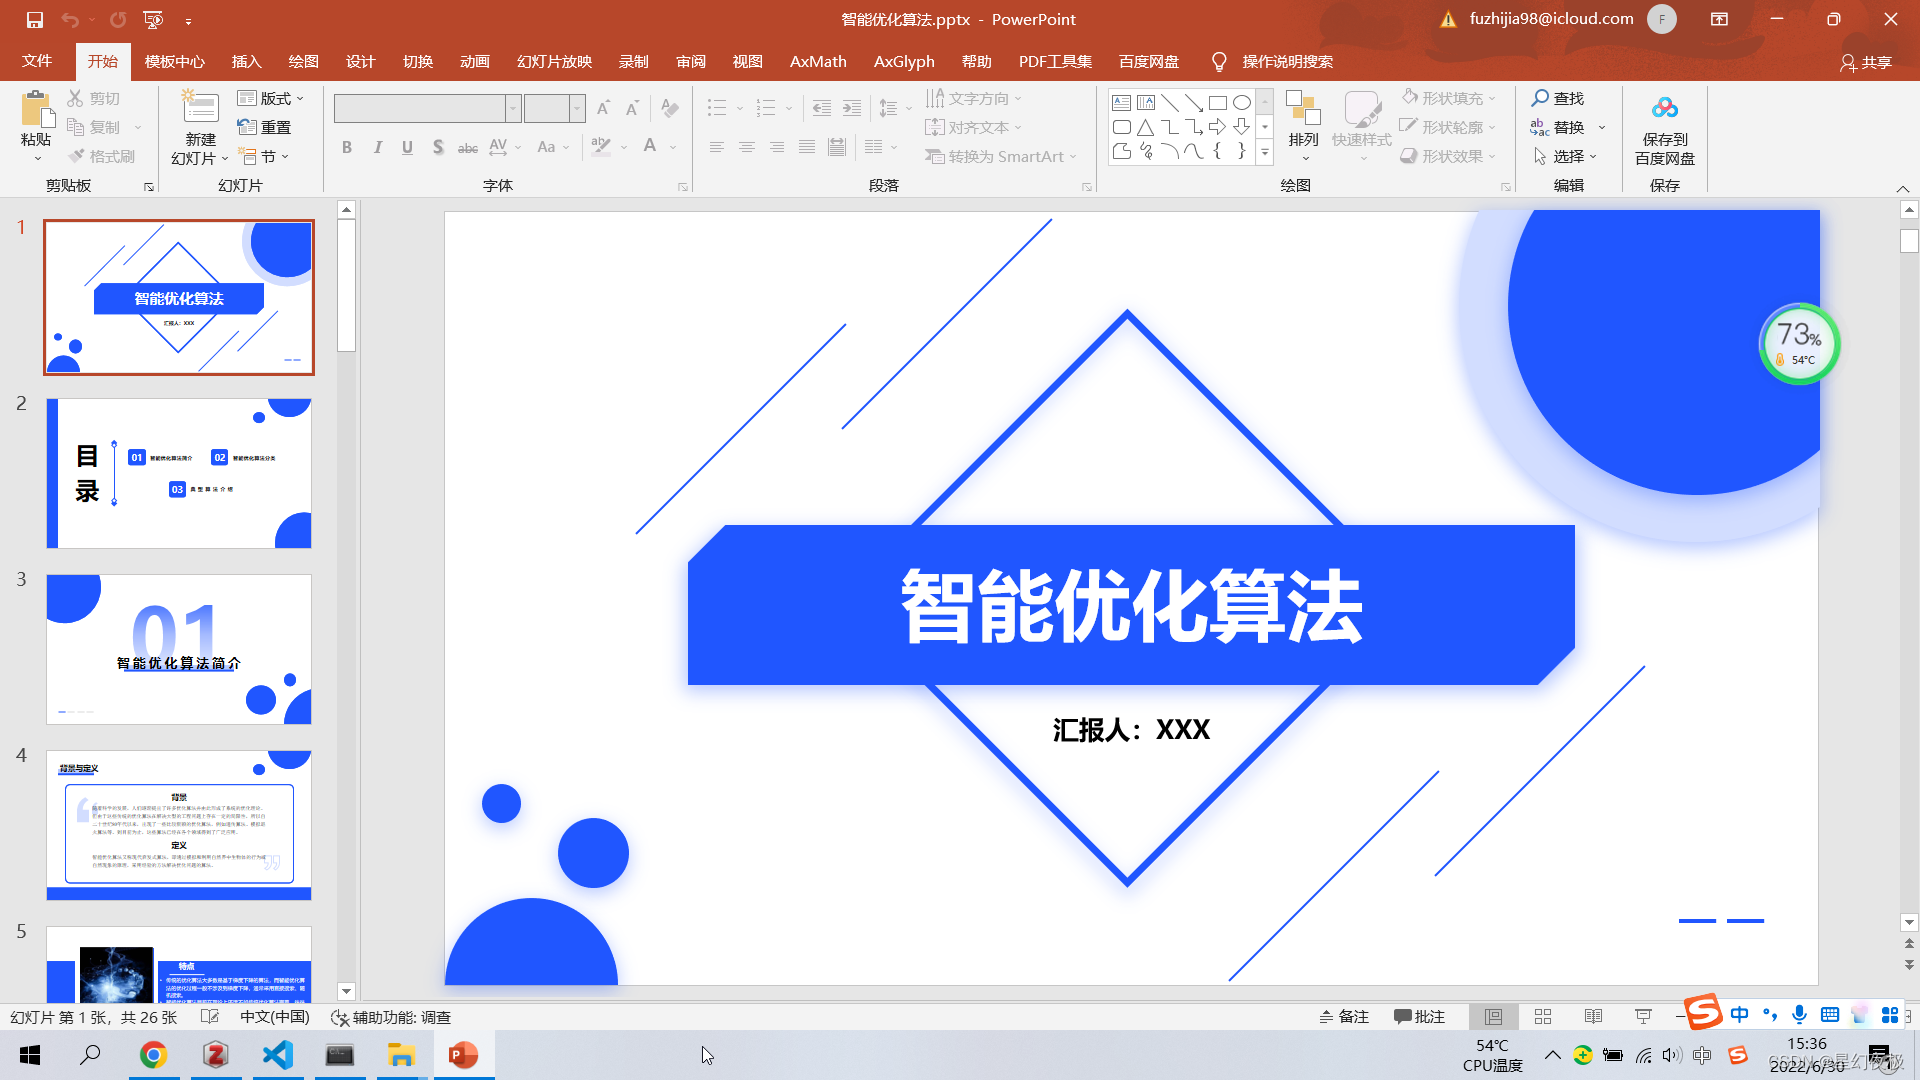Open File Explorer from the taskbar

coord(401,1055)
